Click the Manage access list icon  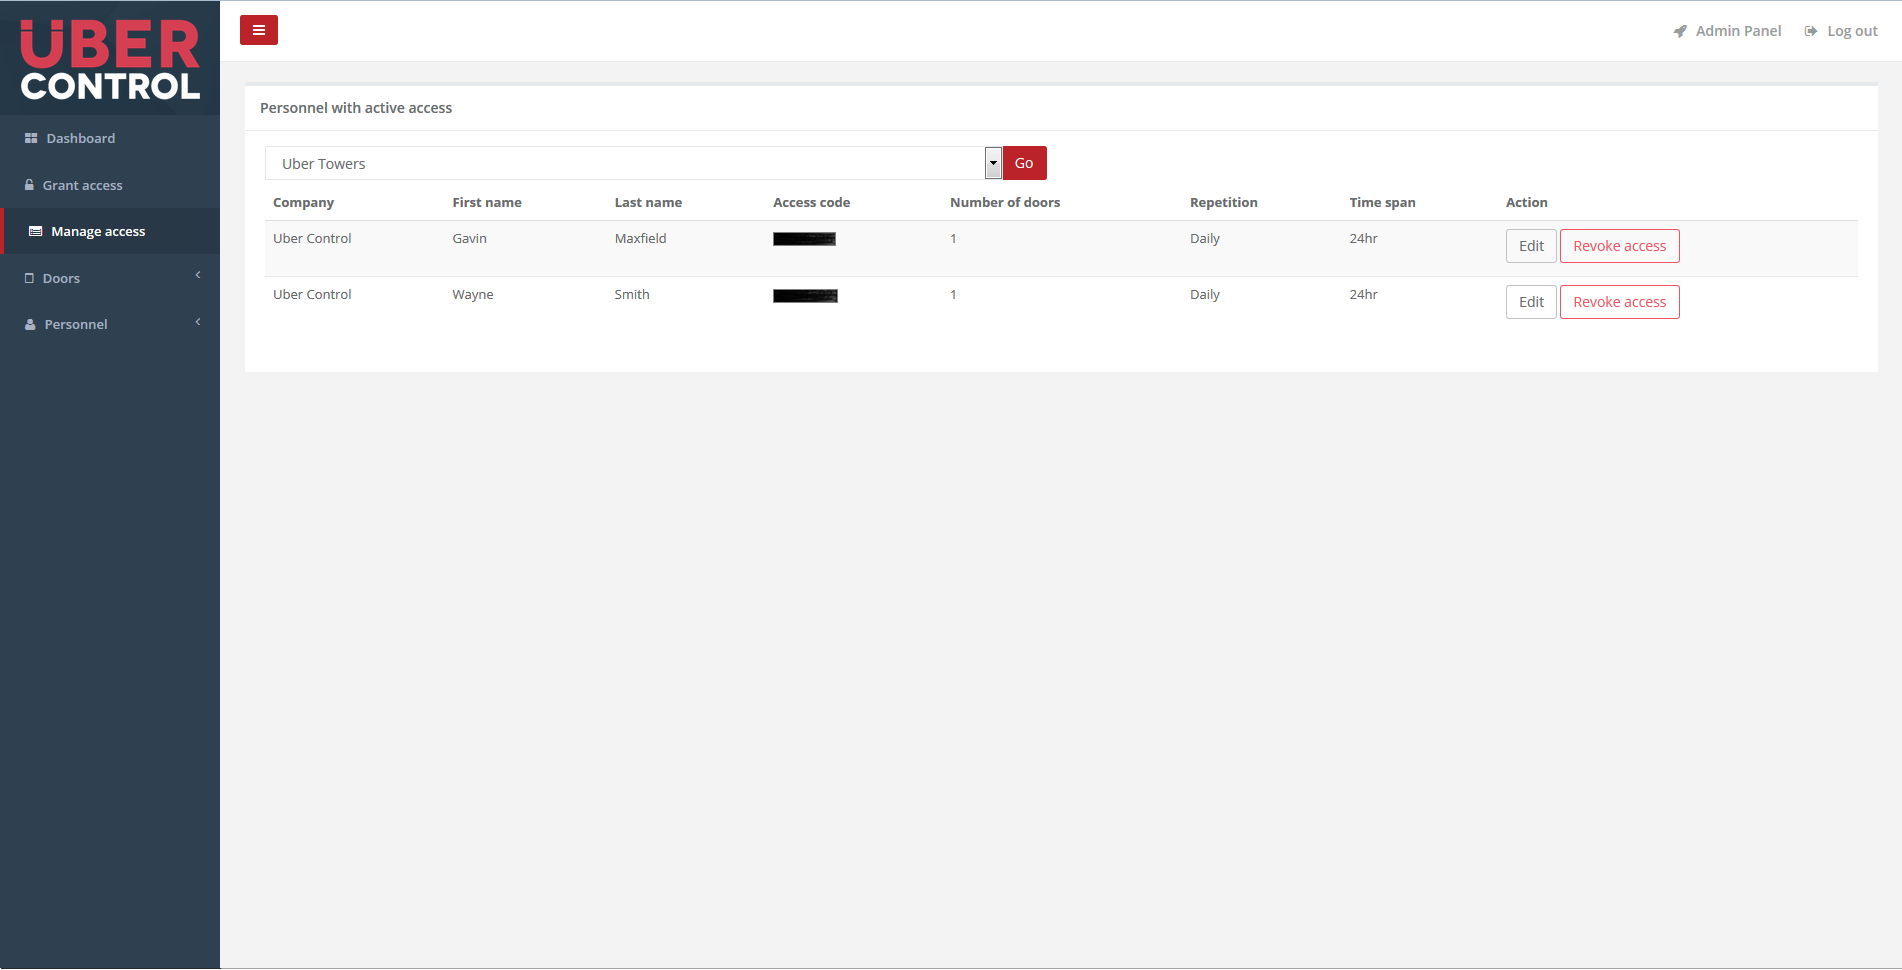[x=36, y=231]
